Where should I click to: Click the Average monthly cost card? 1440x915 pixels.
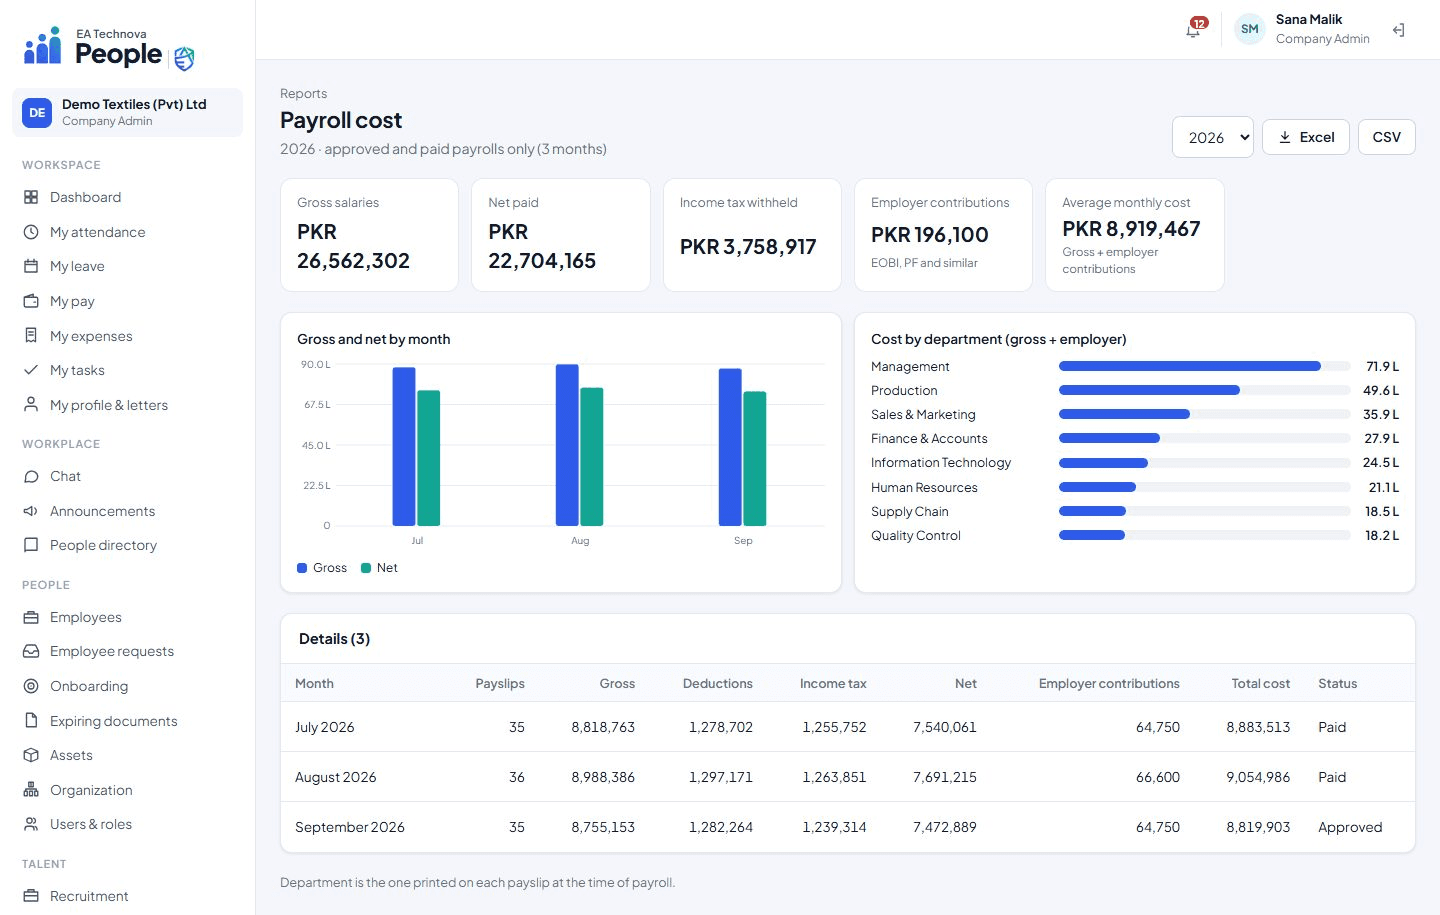(x=1134, y=235)
